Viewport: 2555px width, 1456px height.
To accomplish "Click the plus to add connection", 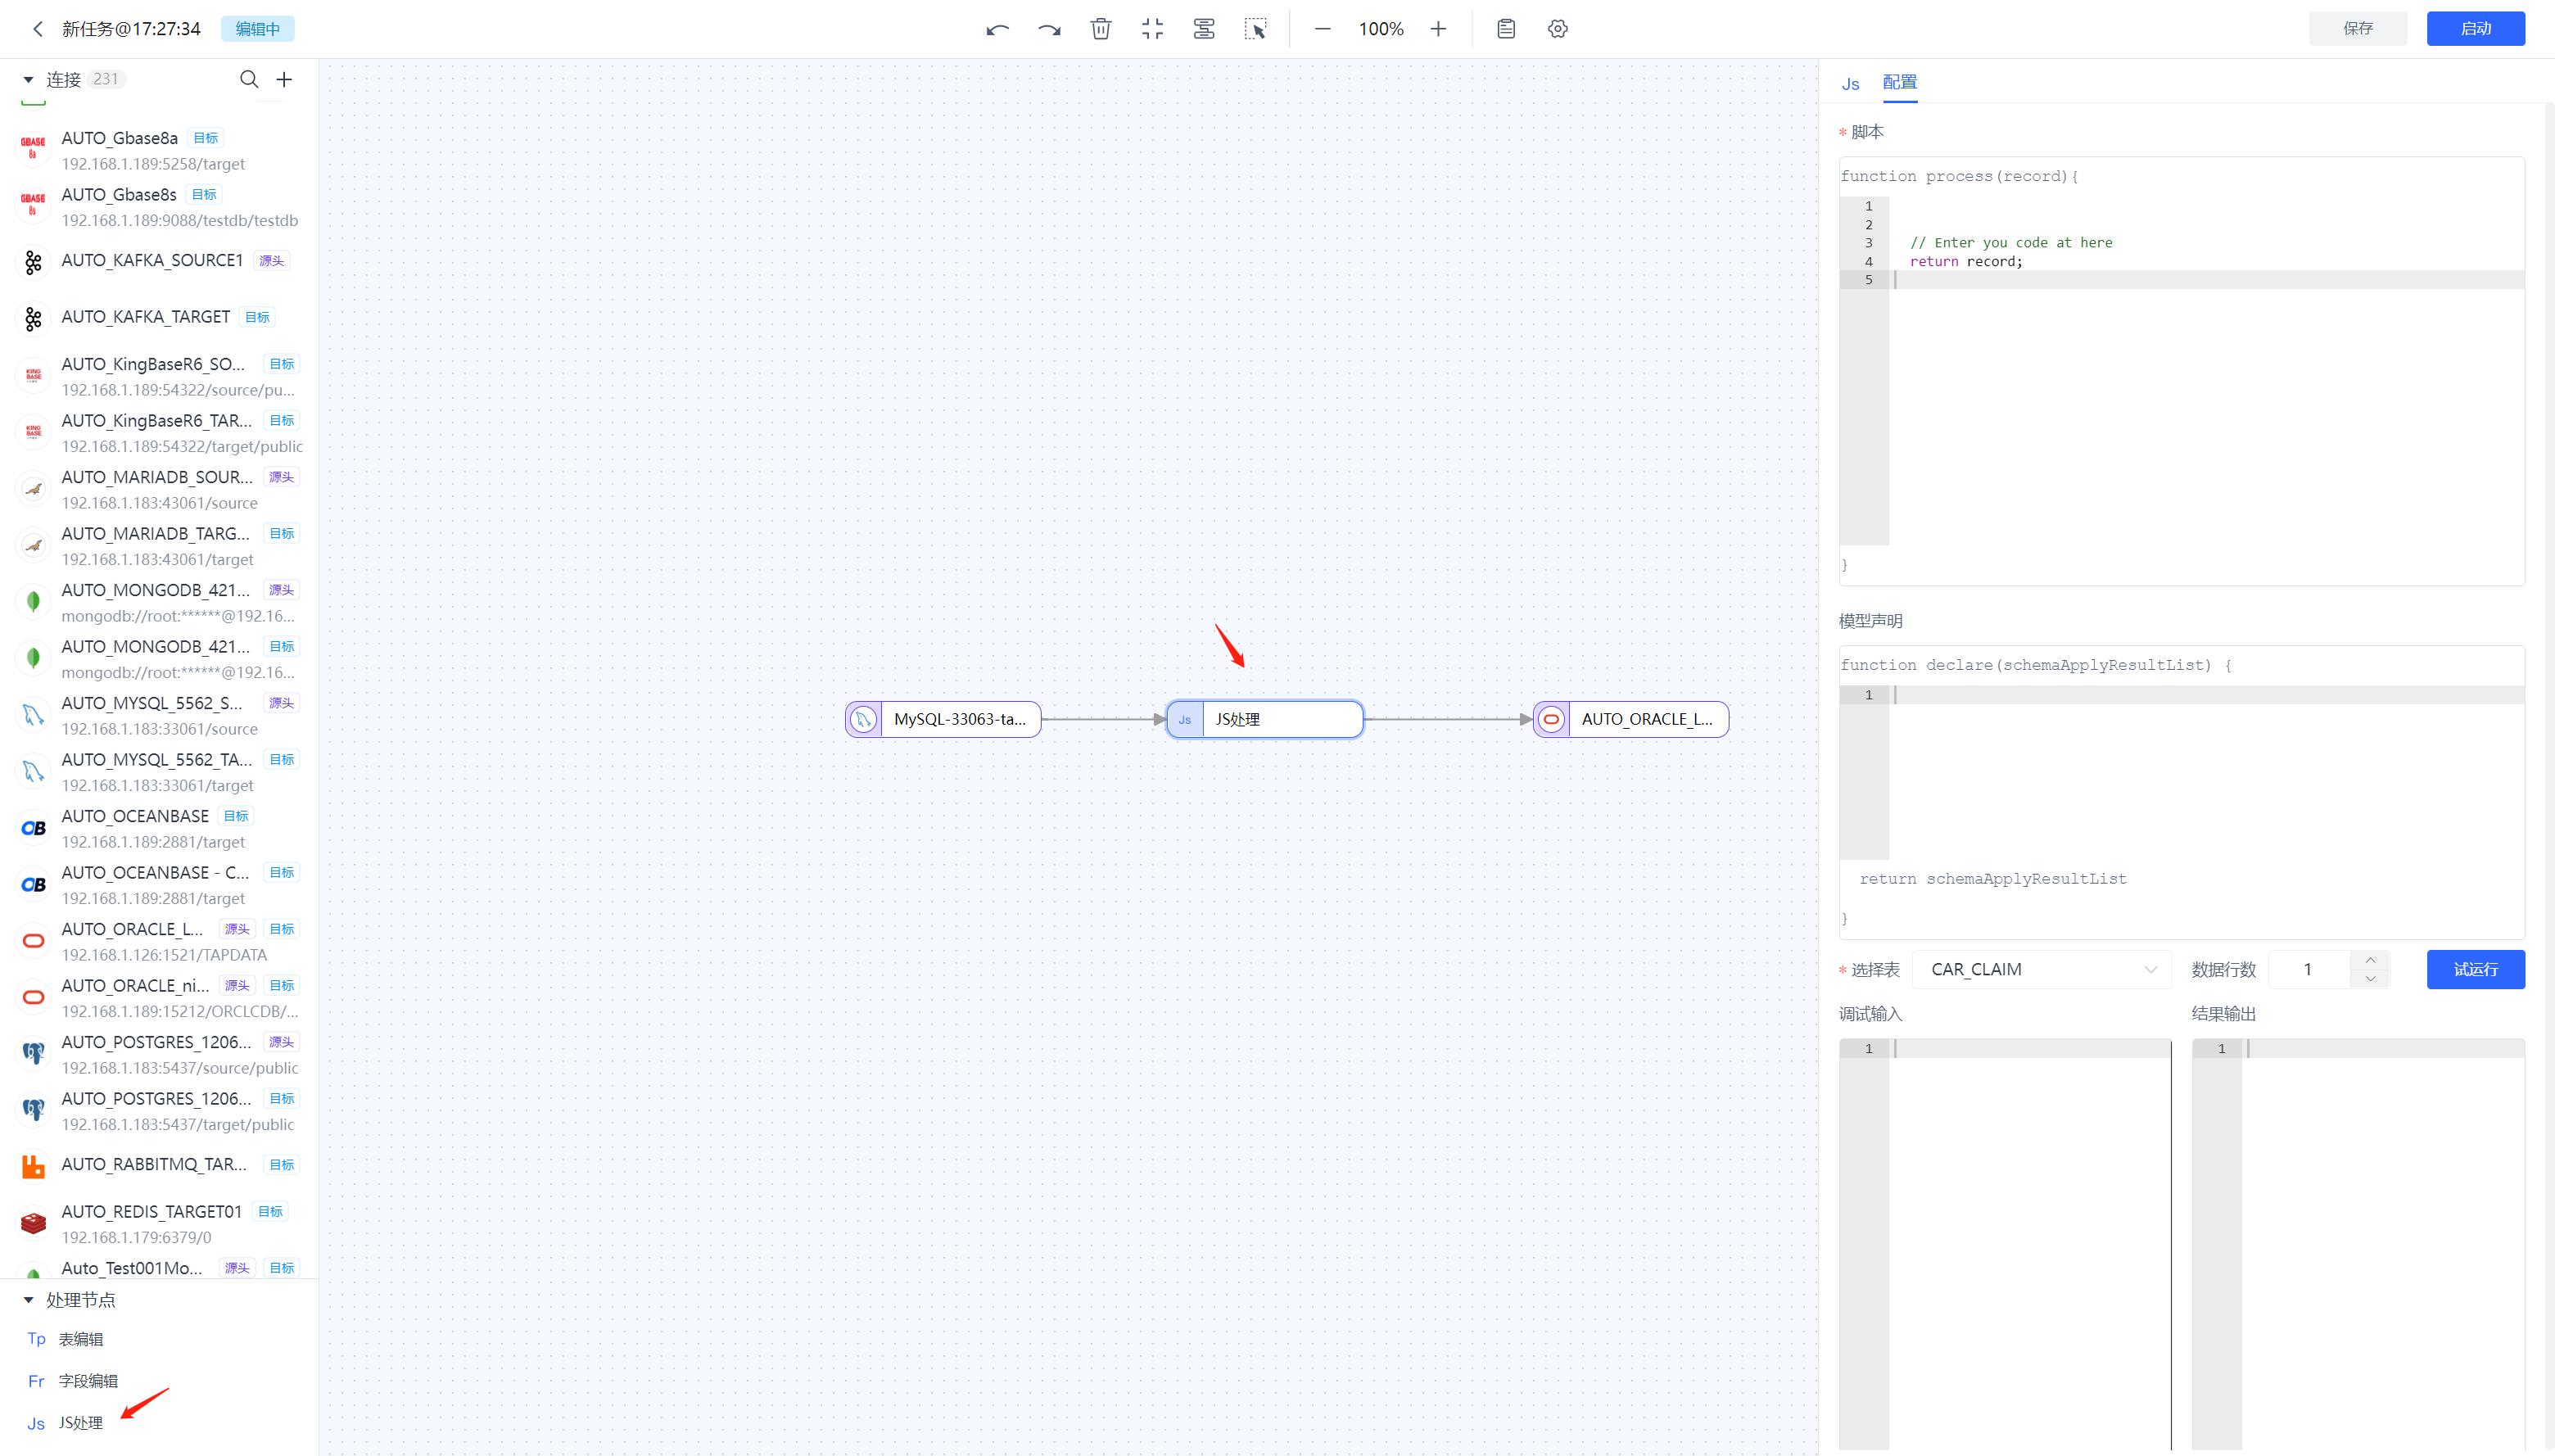I will pyautogui.click(x=284, y=79).
